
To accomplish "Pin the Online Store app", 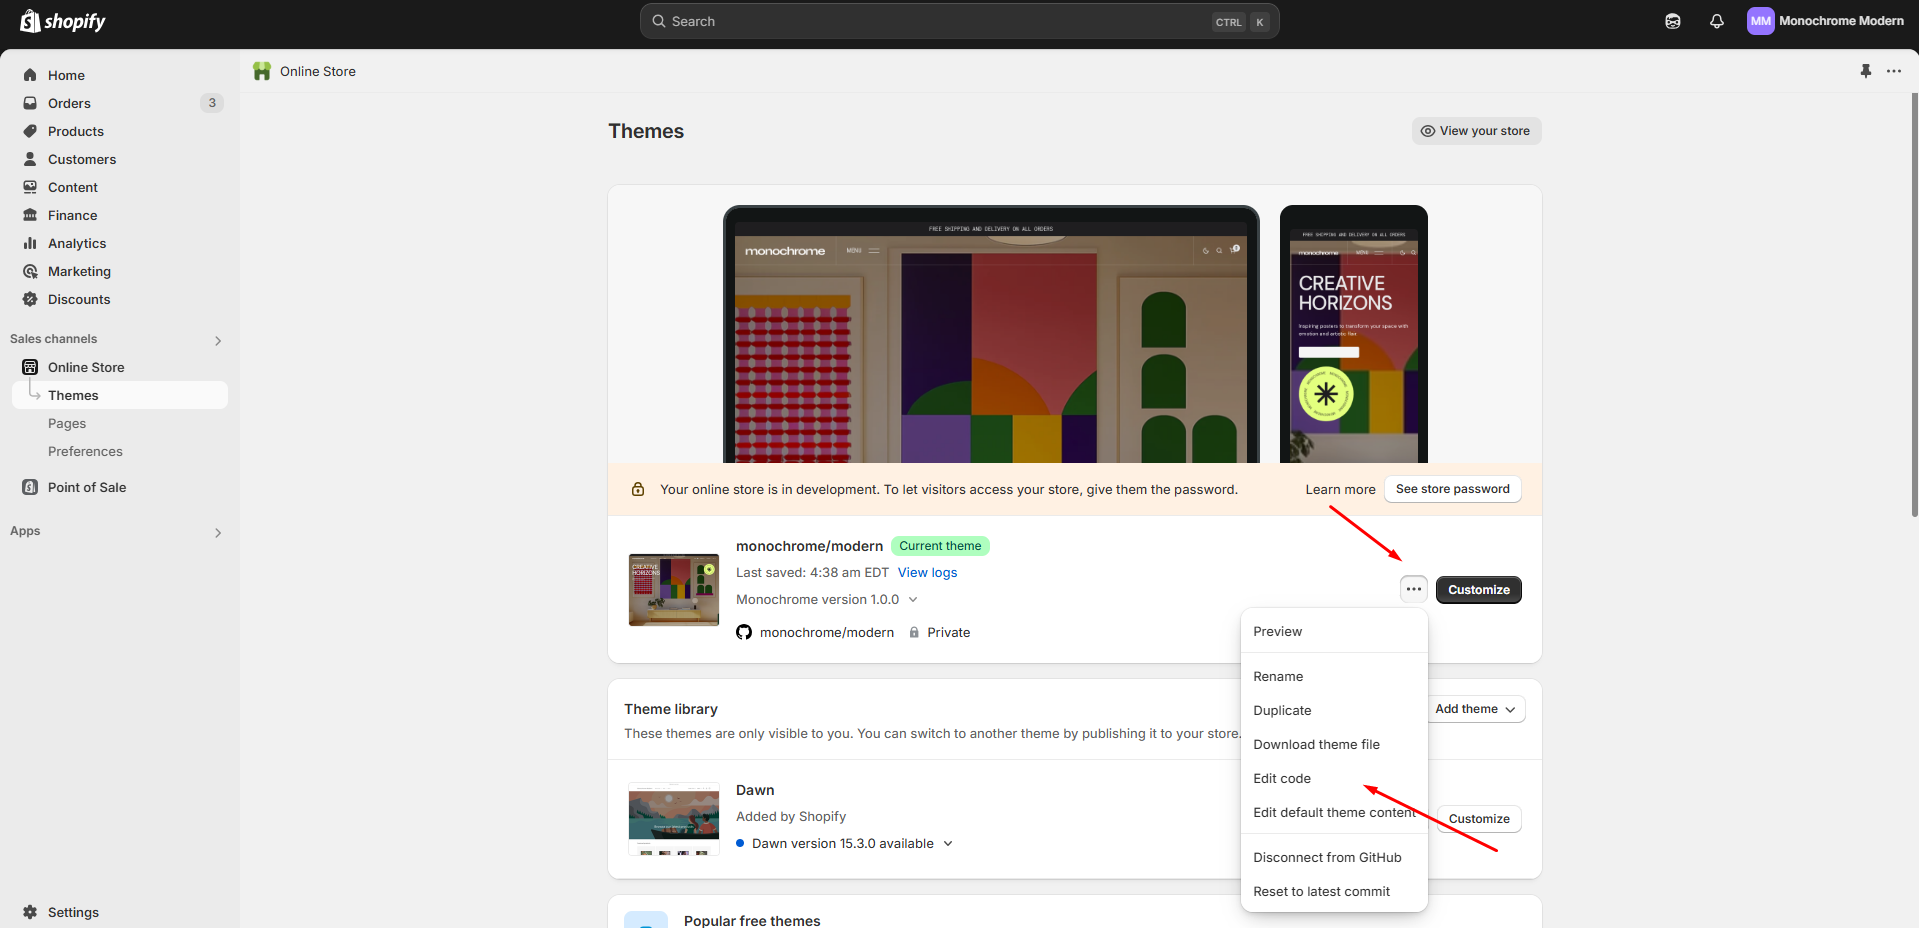I will pyautogui.click(x=1866, y=71).
